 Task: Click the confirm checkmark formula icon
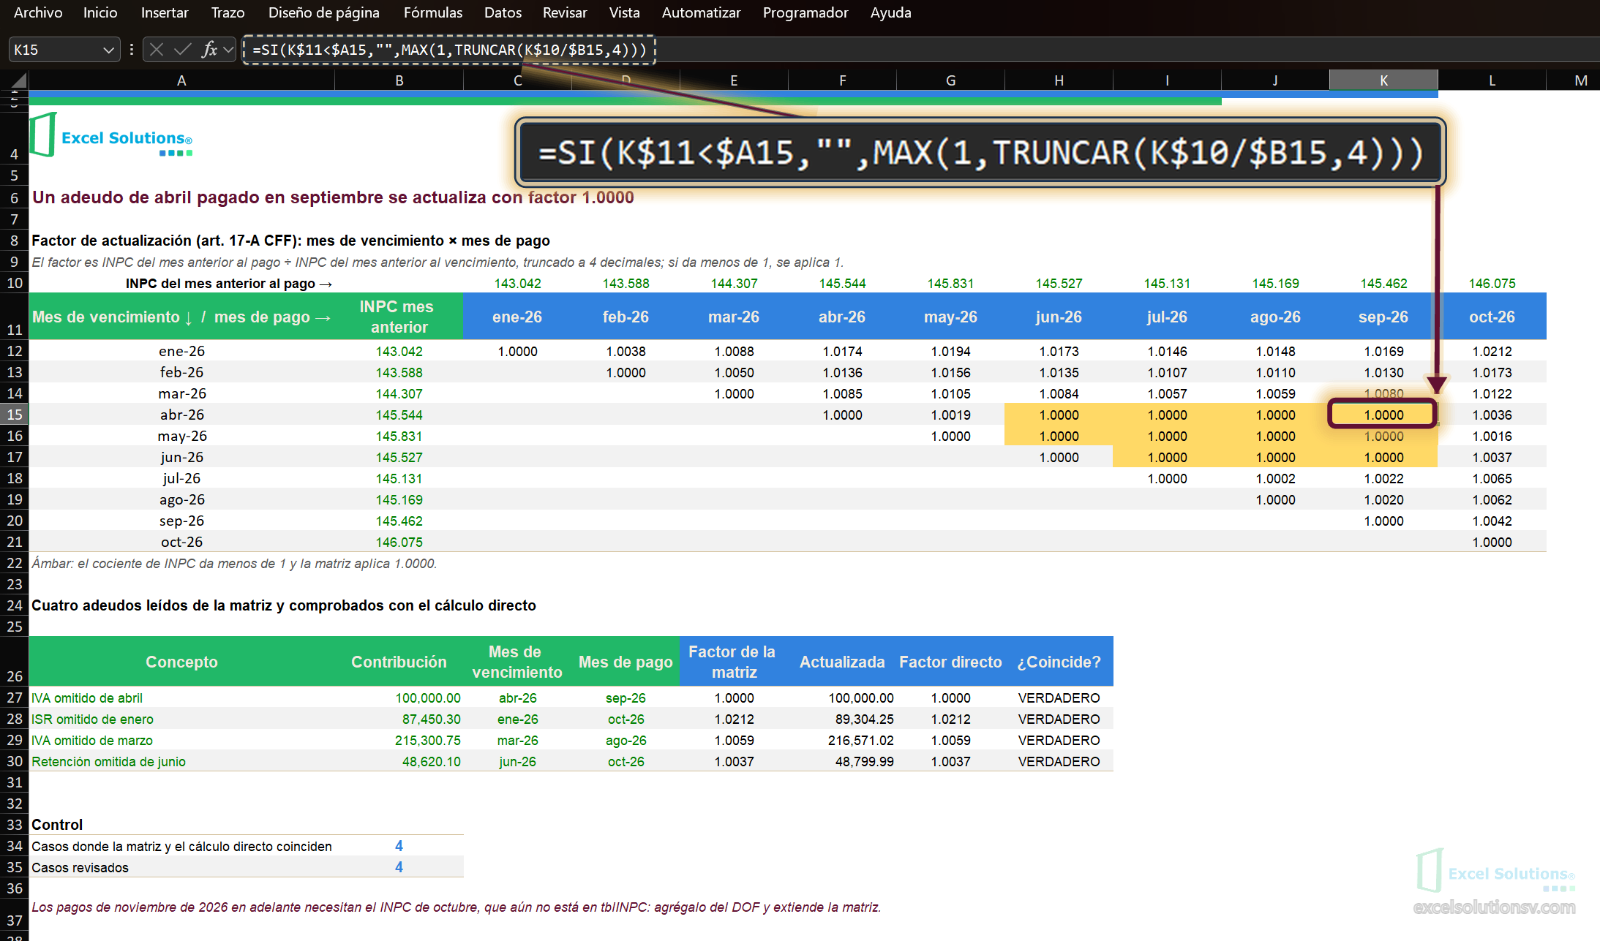point(182,49)
